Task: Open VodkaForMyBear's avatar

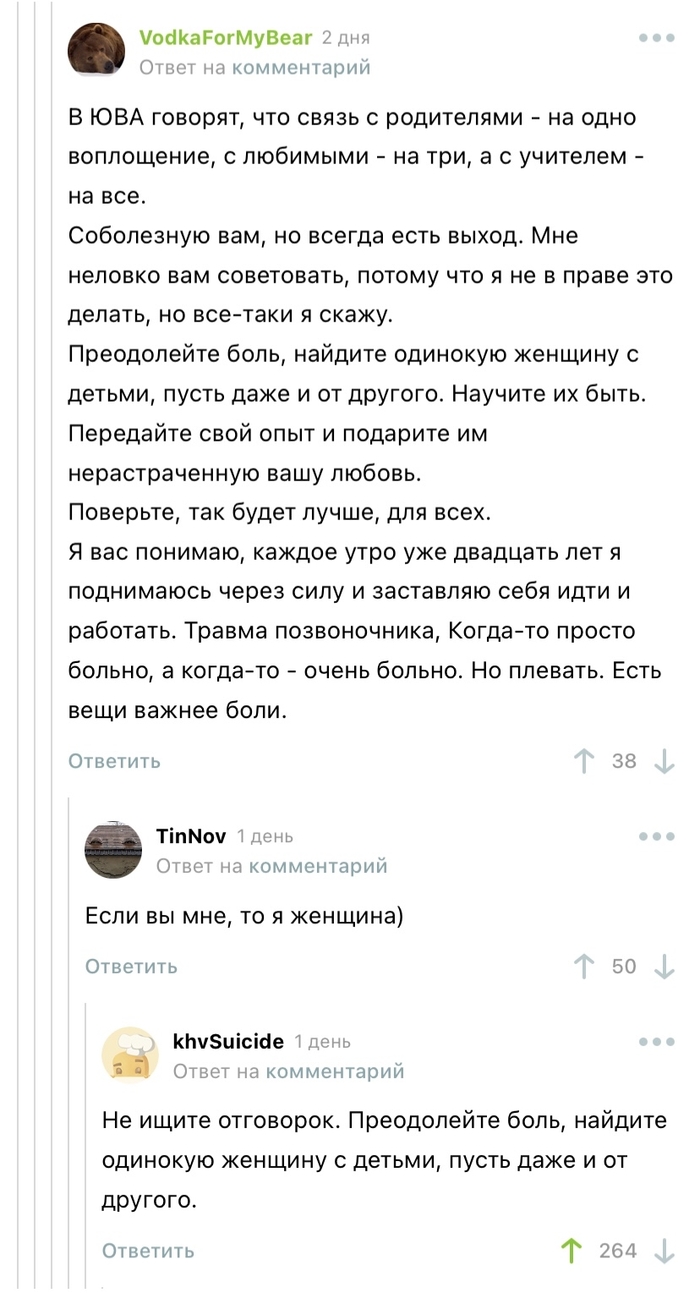Action: (x=95, y=47)
